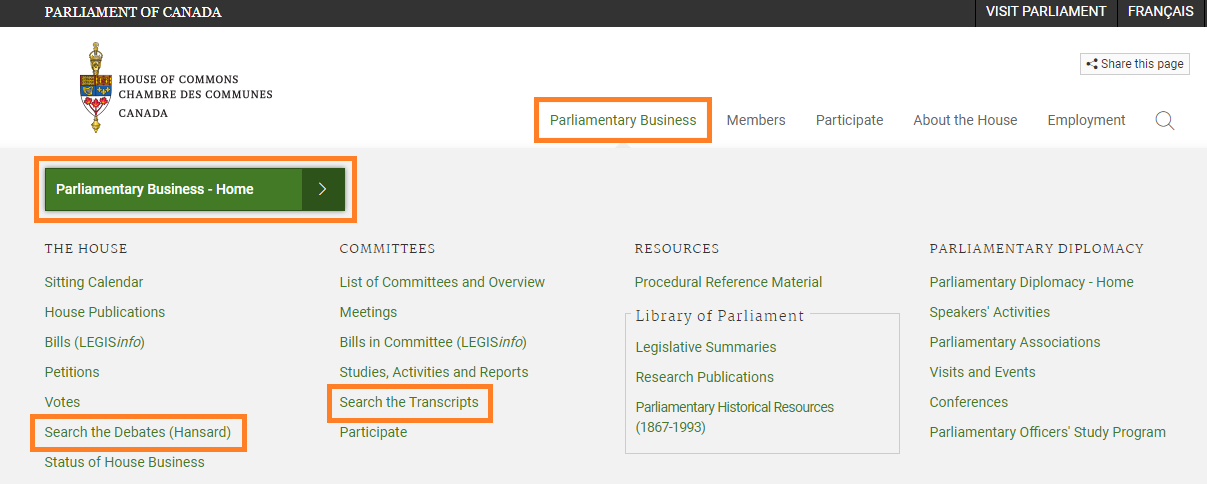This screenshot has height=484, width=1207.
Task: Click the arrow on Parliamentary Business - Home button
Action: [323, 189]
